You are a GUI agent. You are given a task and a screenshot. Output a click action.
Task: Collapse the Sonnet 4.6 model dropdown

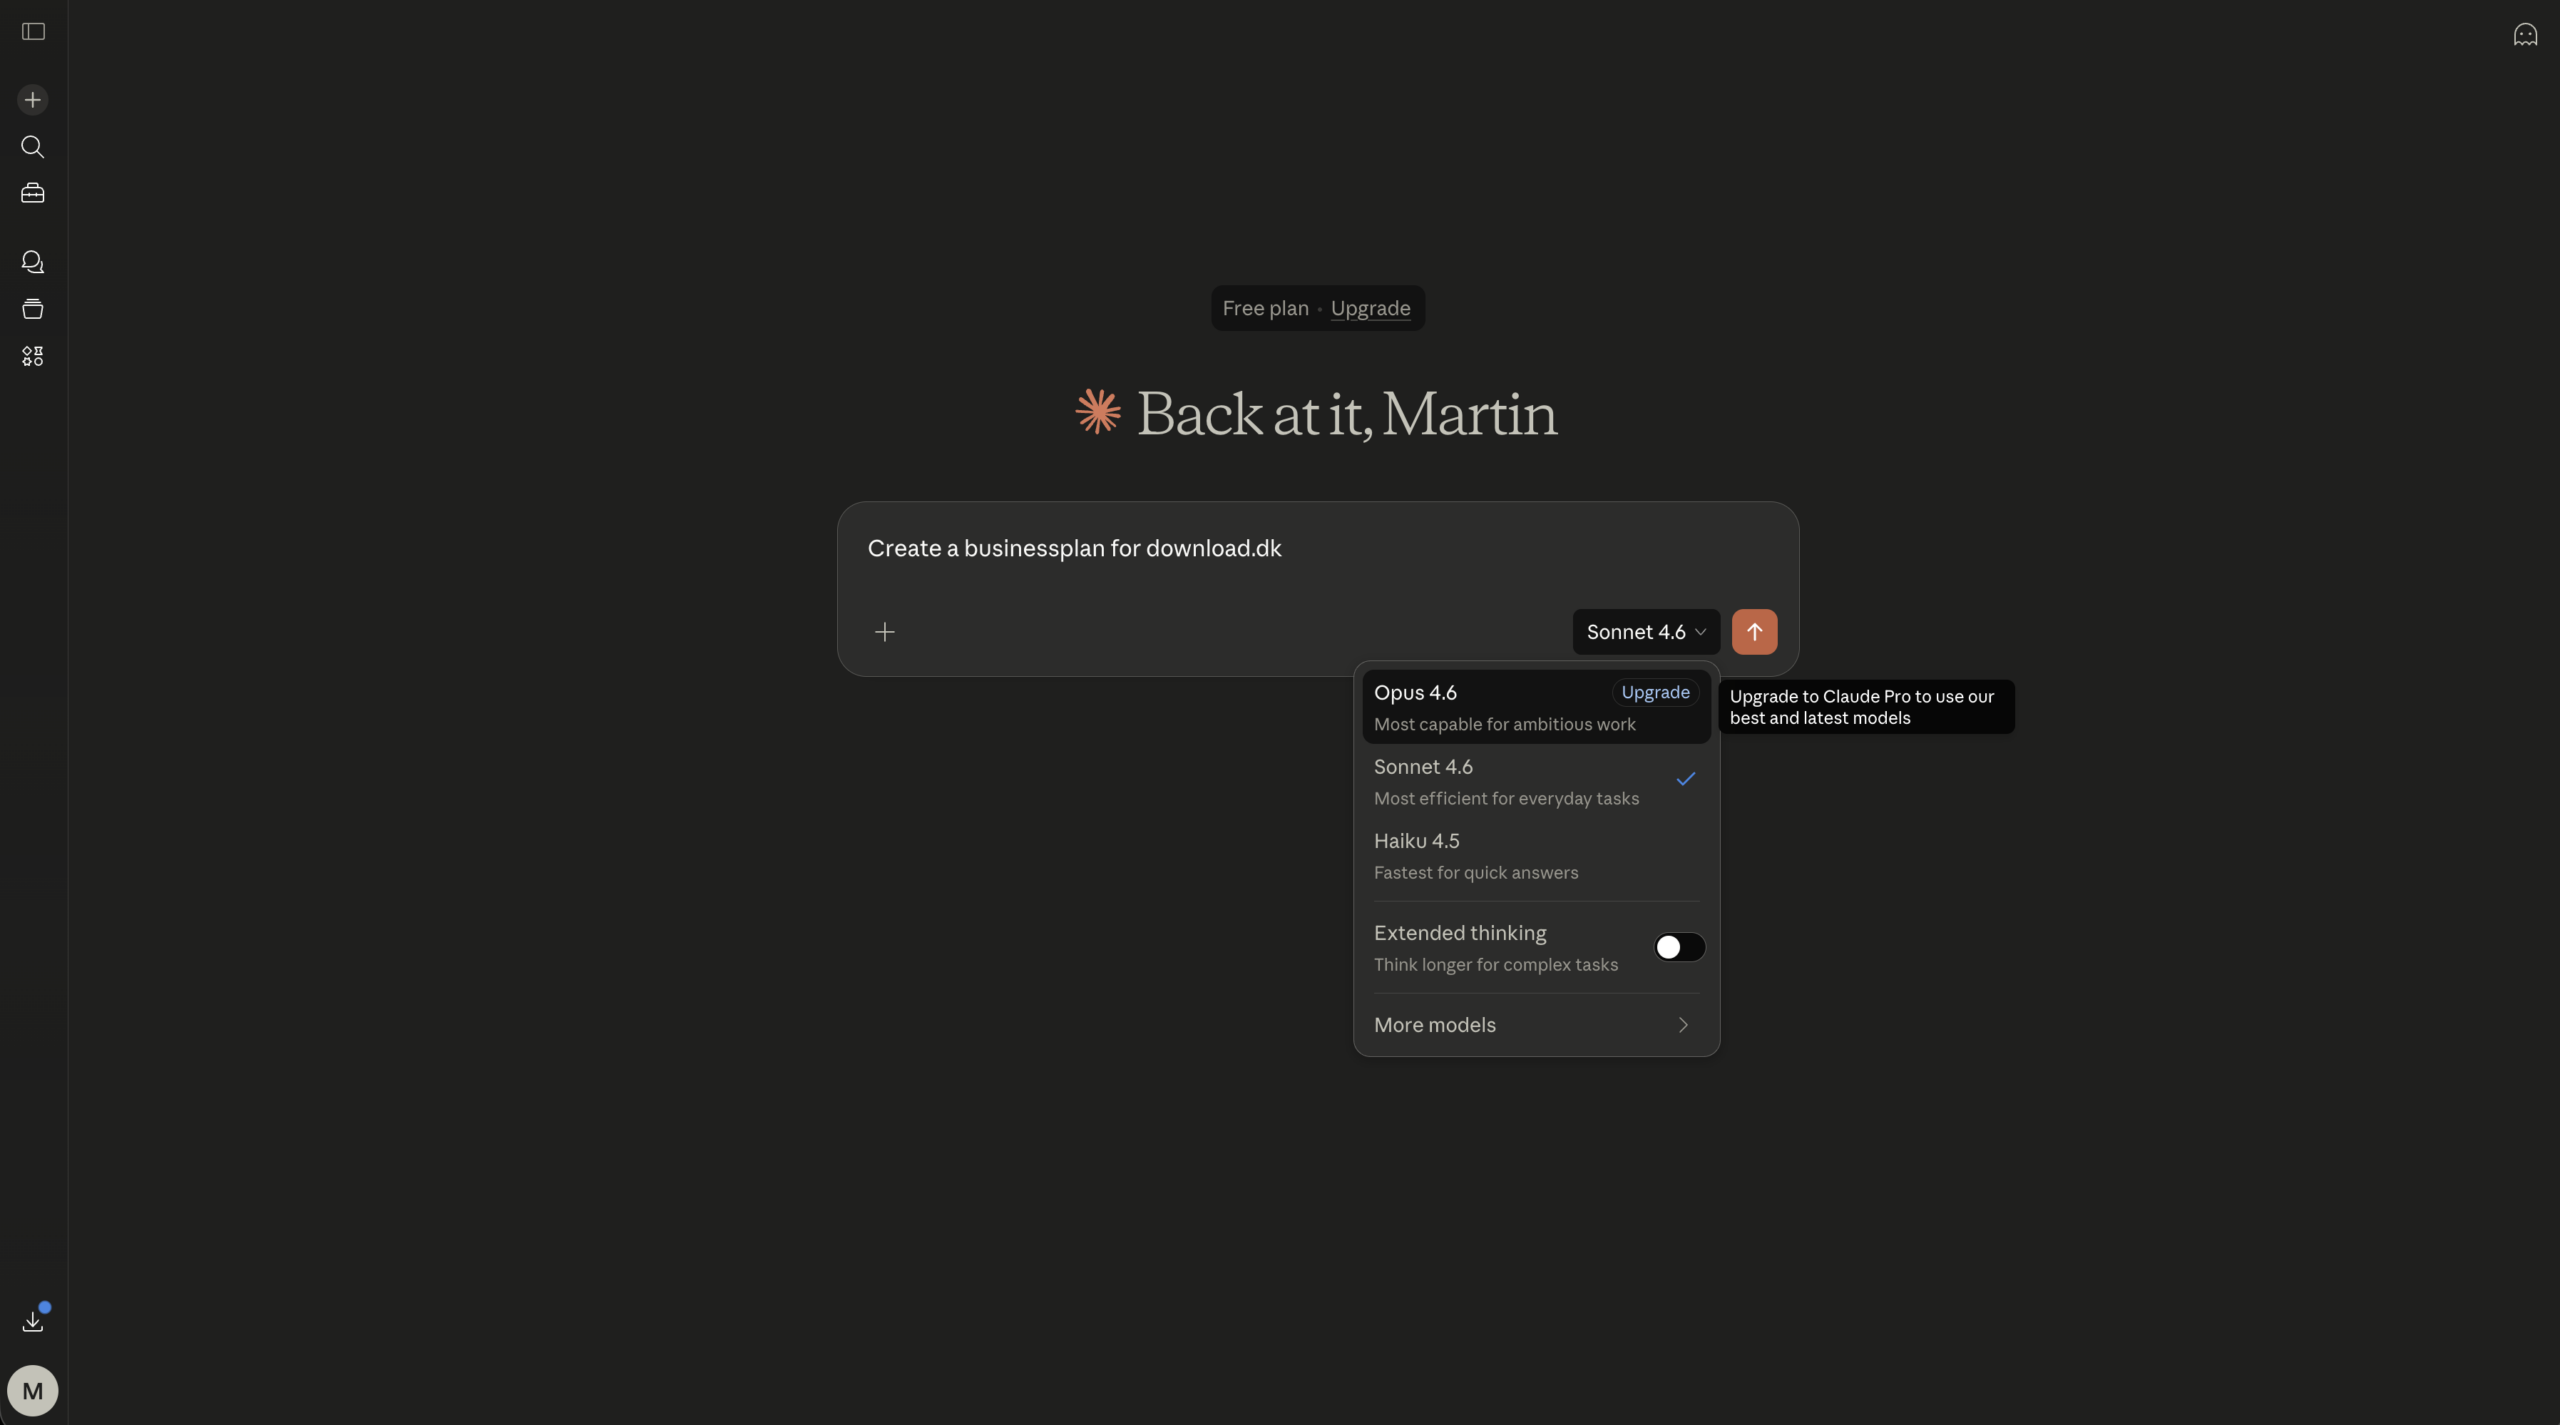(x=1645, y=632)
